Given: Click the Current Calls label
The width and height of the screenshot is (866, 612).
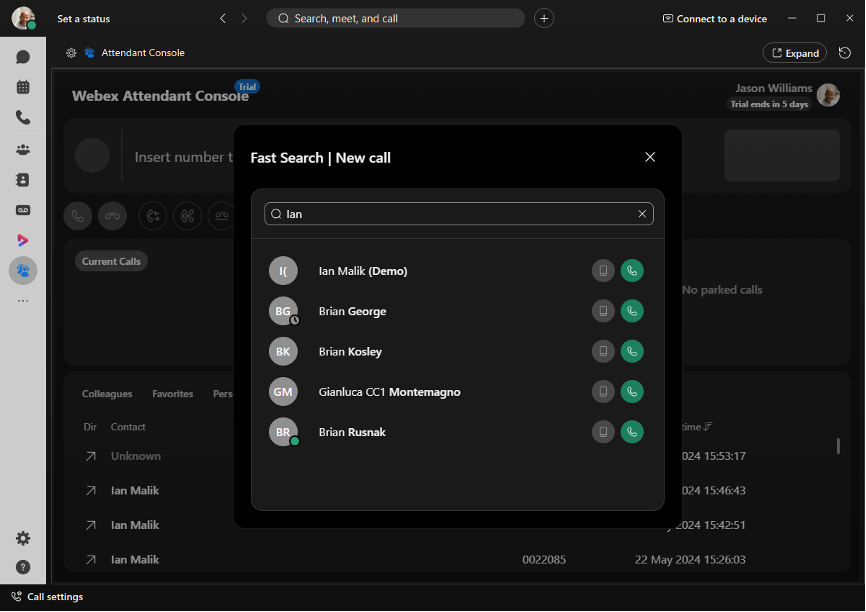Looking at the screenshot, I should pyautogui.click(x=111, y=261).
